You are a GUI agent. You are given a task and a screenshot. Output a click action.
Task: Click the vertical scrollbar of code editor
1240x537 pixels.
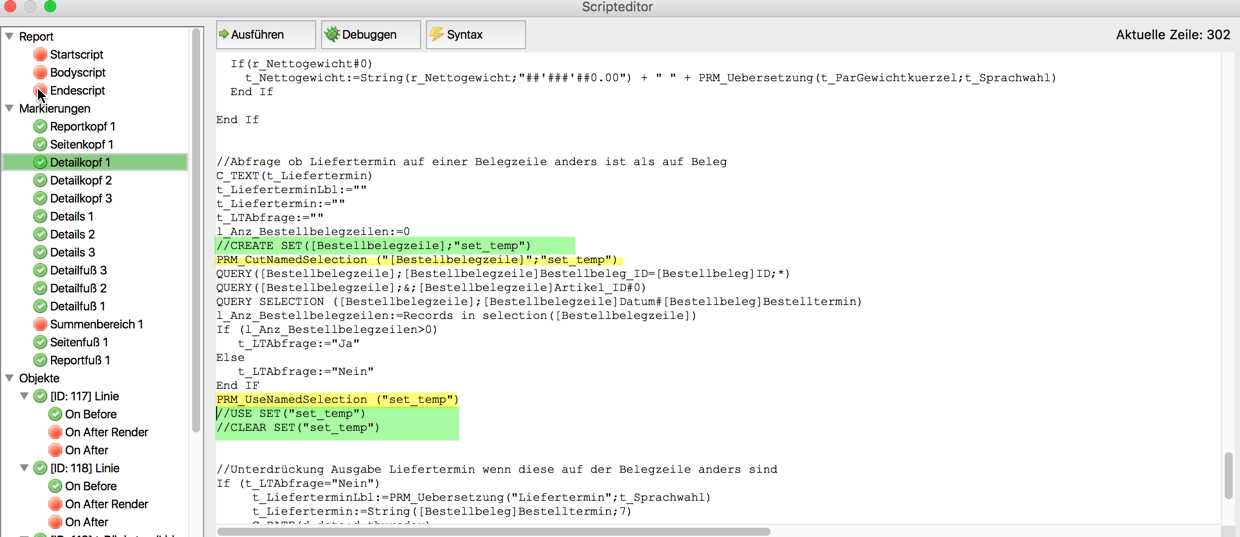(1229, 476)
